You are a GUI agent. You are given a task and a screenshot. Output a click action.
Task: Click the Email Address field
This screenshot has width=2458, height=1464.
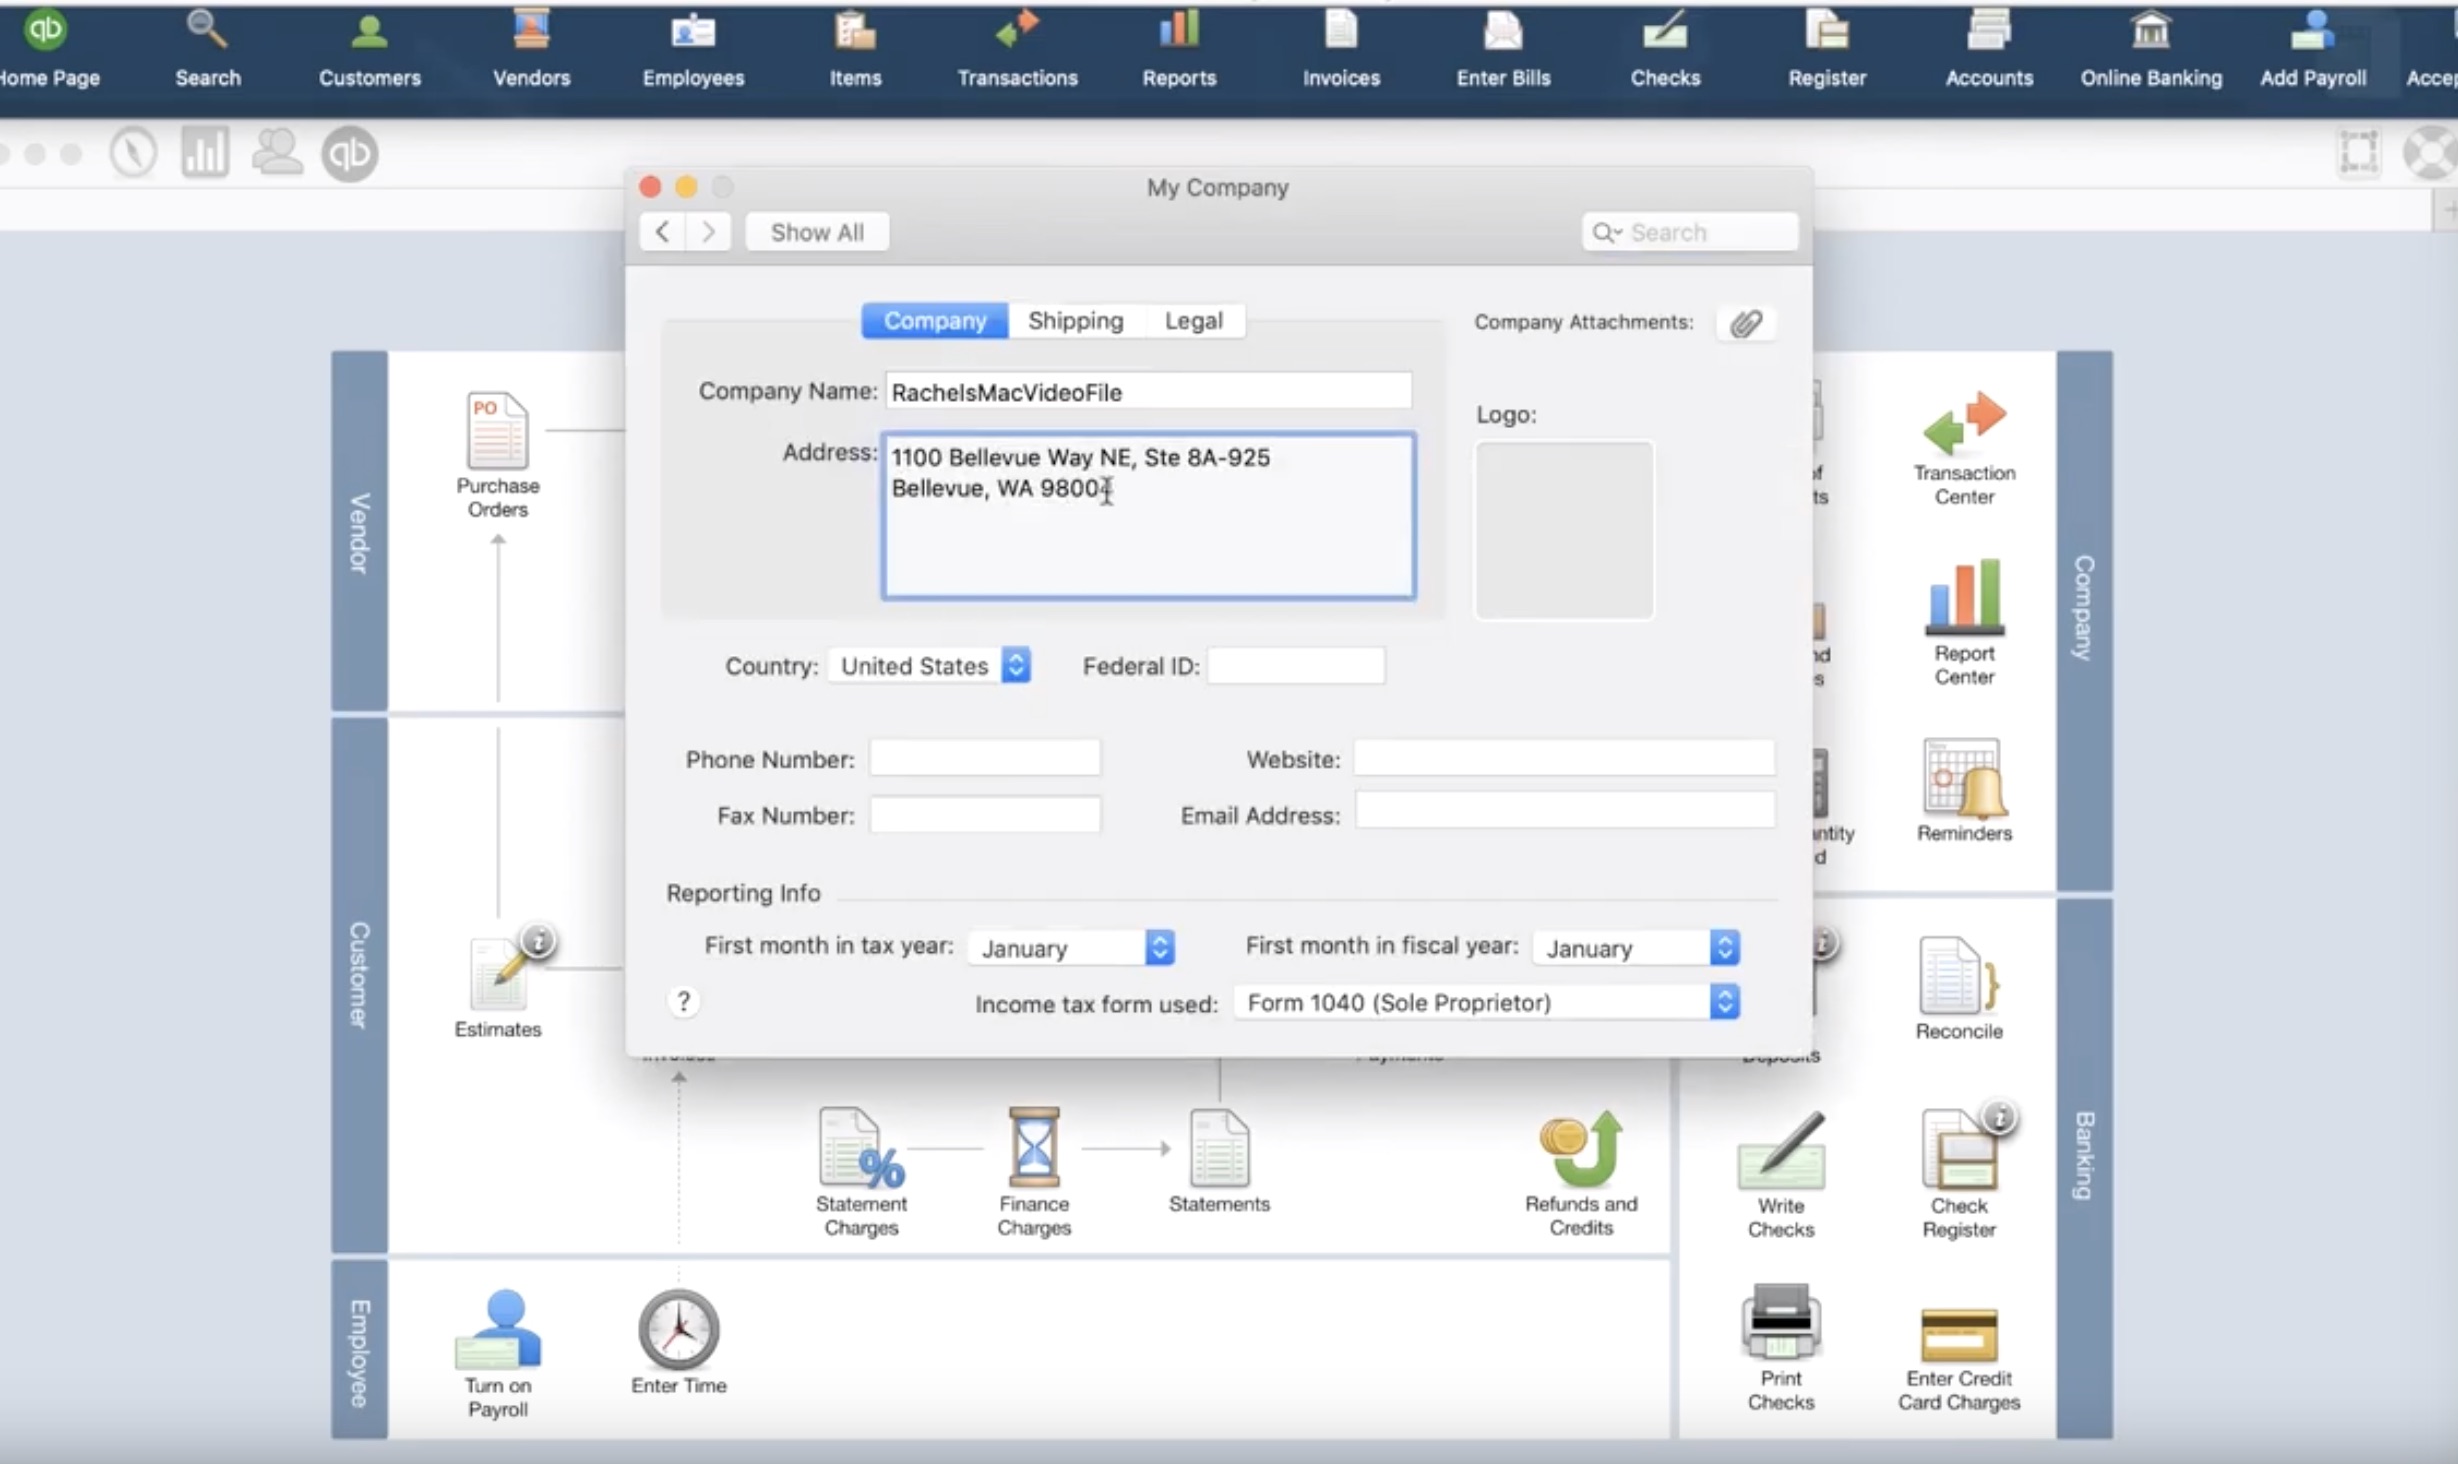[1565, 811]
